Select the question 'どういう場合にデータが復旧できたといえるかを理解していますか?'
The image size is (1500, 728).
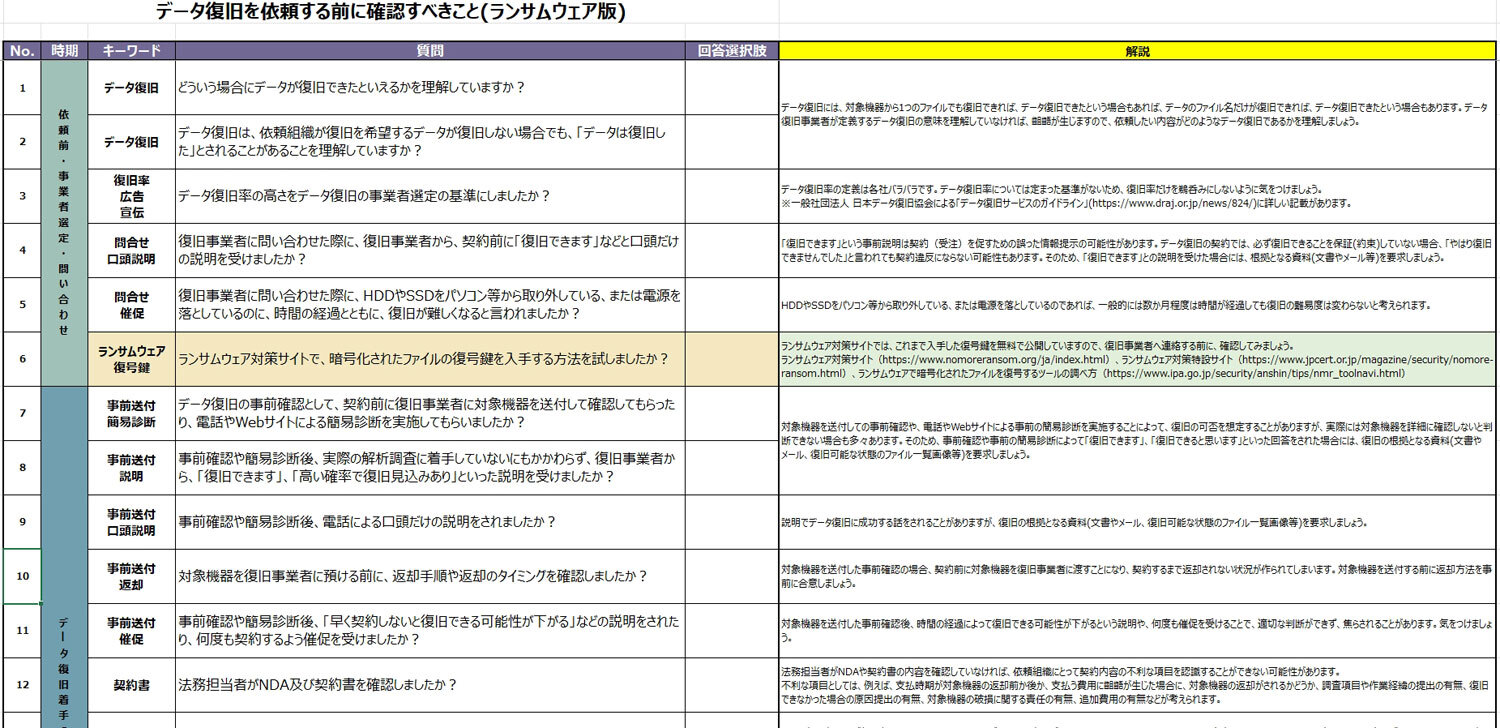[x=429, y=88]
